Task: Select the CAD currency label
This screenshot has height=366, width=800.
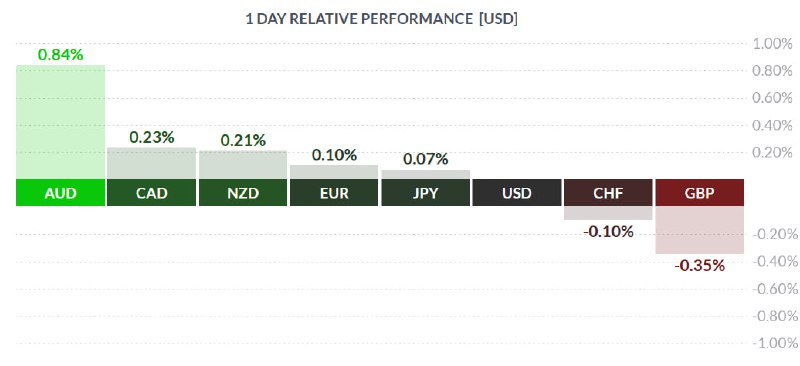Action: pos(152,193)
